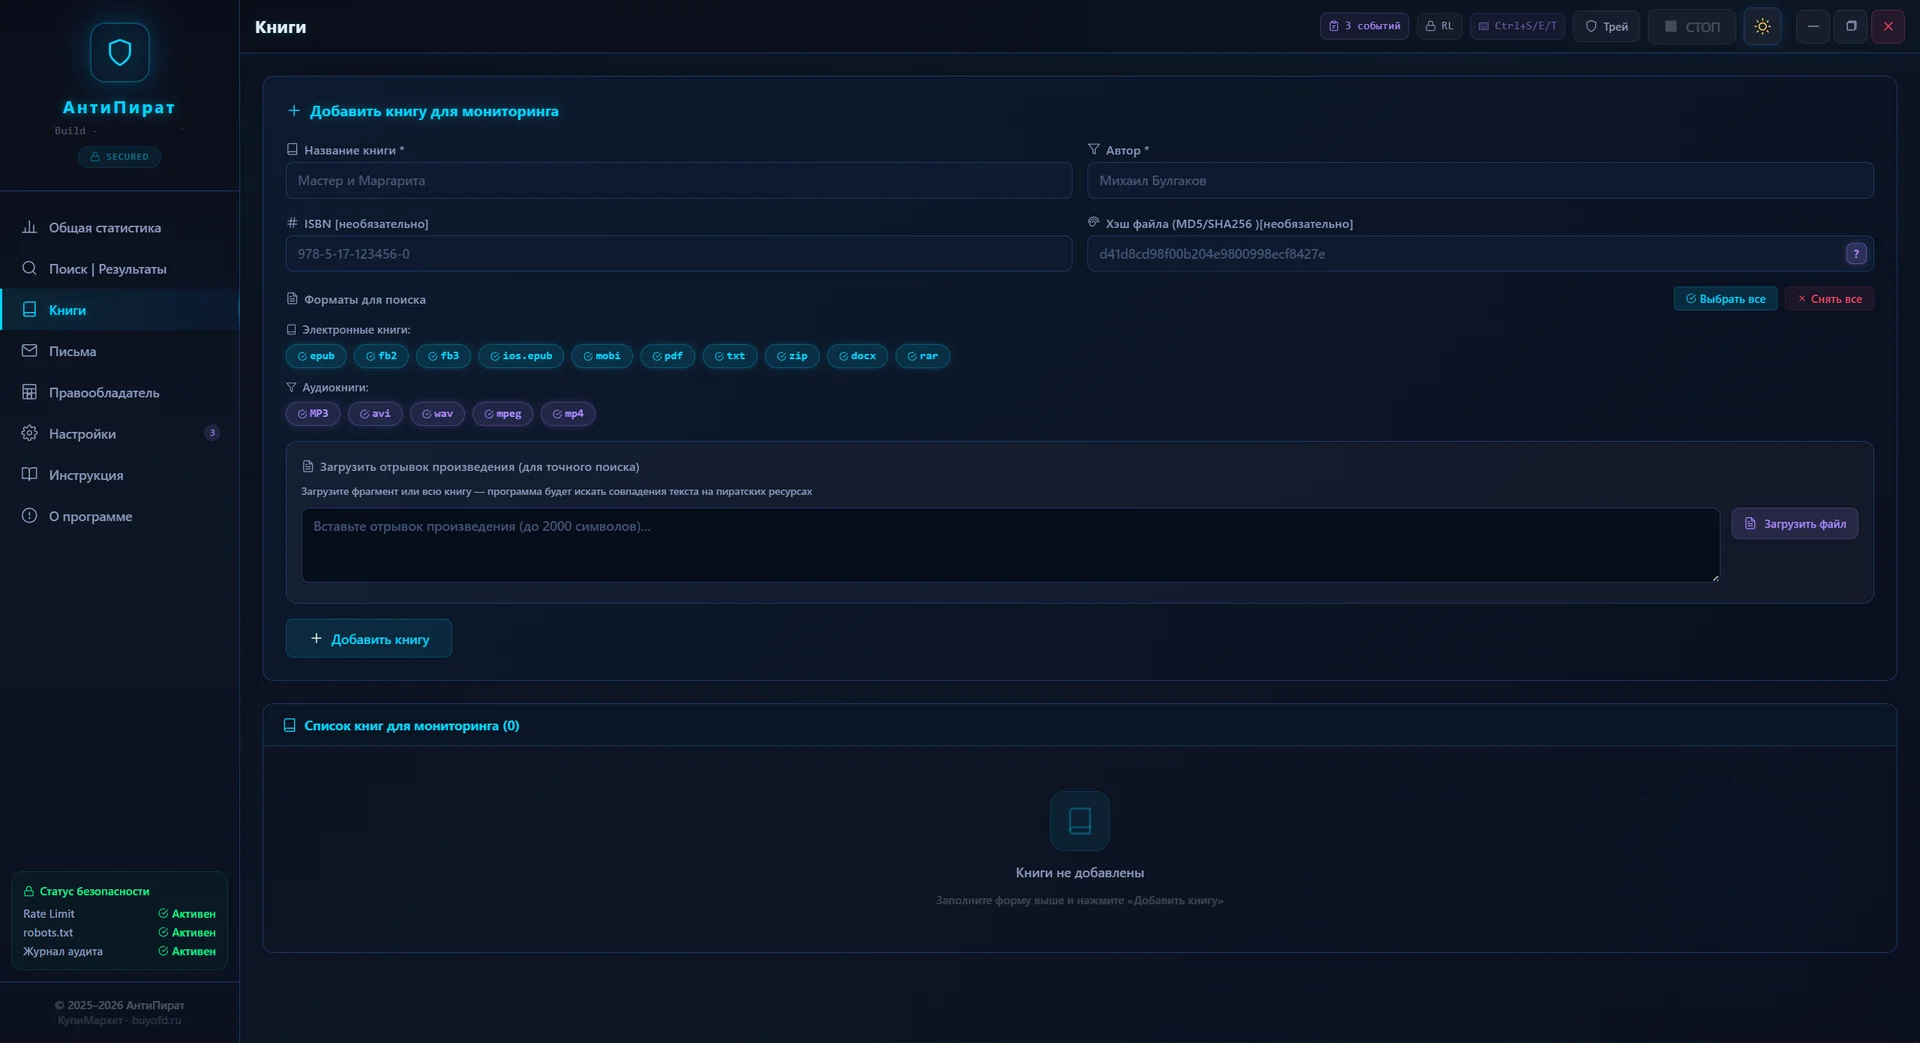Toggle the pdf format chip
The image size is (1920, 1043).
[x=667, y=356]
